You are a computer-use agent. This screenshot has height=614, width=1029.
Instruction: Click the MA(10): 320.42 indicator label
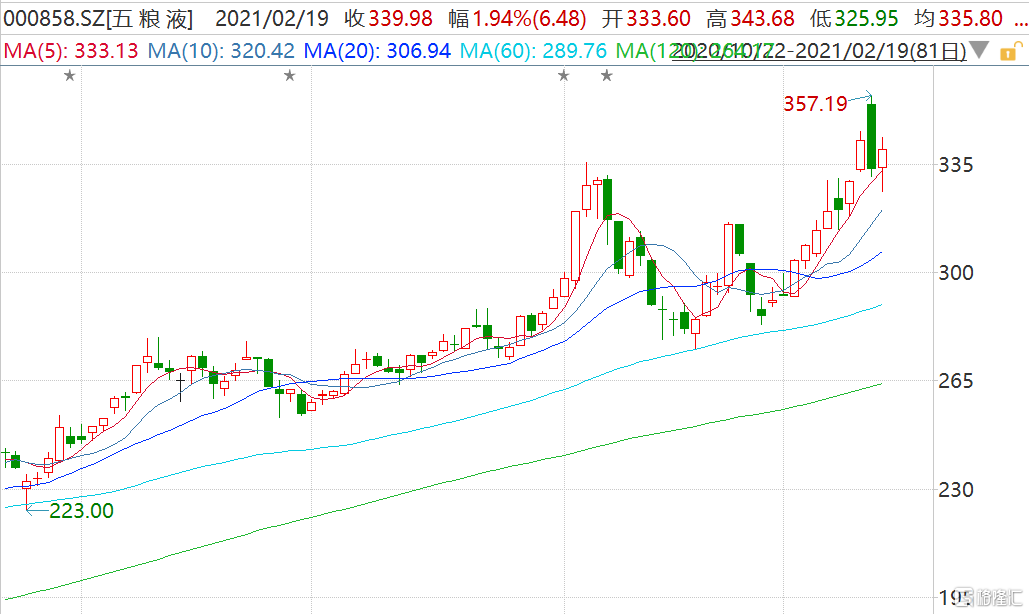pyautogui.click(x=221, y=51)
